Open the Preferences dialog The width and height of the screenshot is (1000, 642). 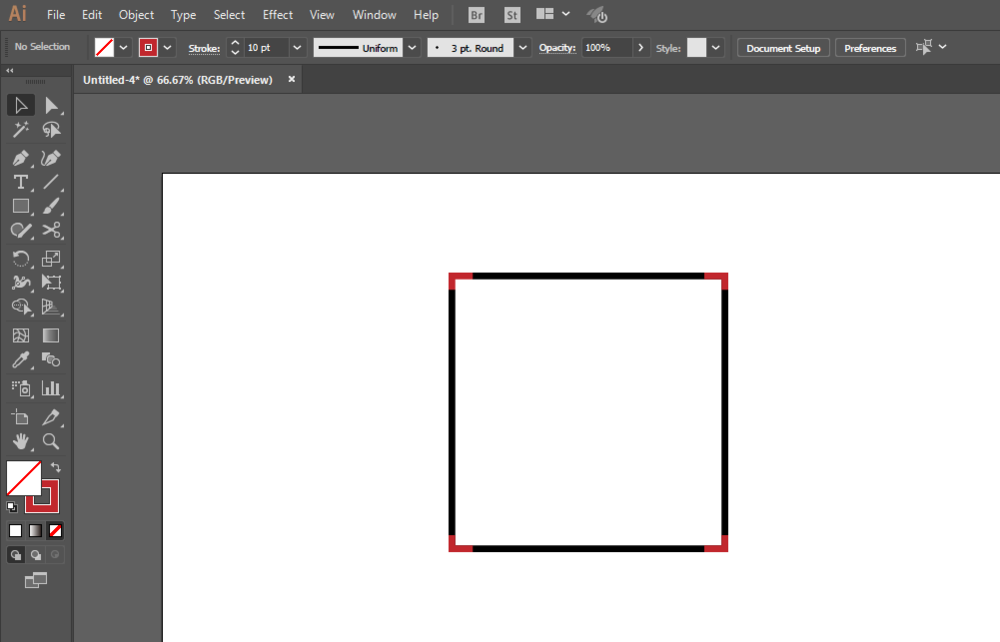point(869,47)
